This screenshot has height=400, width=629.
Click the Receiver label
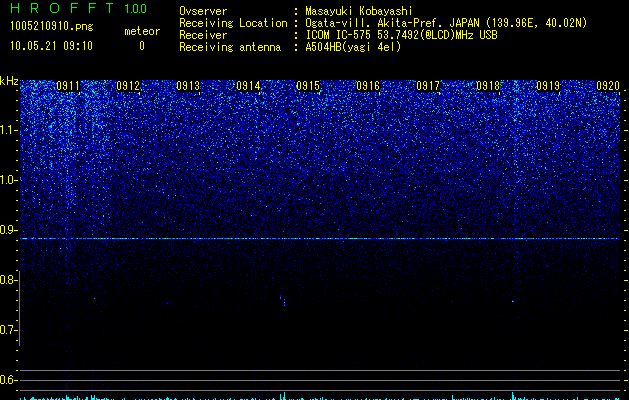(x=203, y=35)
